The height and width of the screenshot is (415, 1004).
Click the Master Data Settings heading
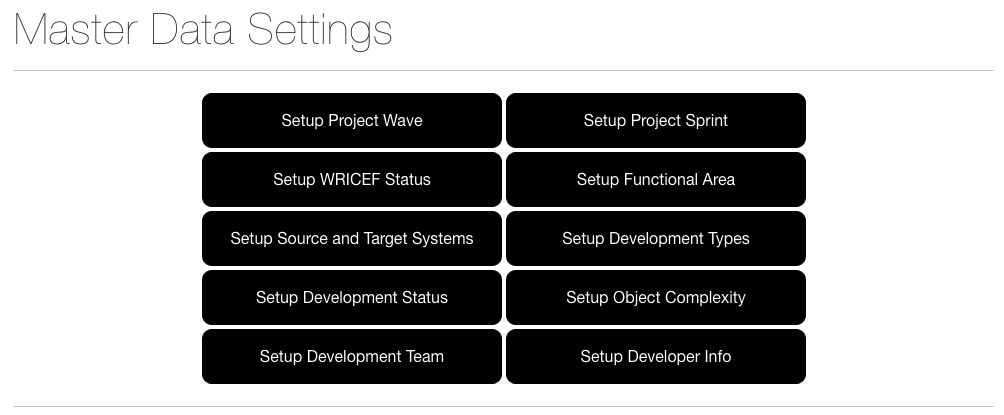click(203, 30)
